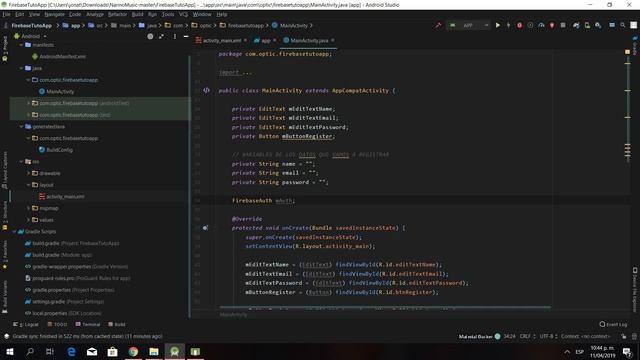Click the user avatar icon in toolbar
The width and height of the screenshot is (640, 360).
pos(633,25)
